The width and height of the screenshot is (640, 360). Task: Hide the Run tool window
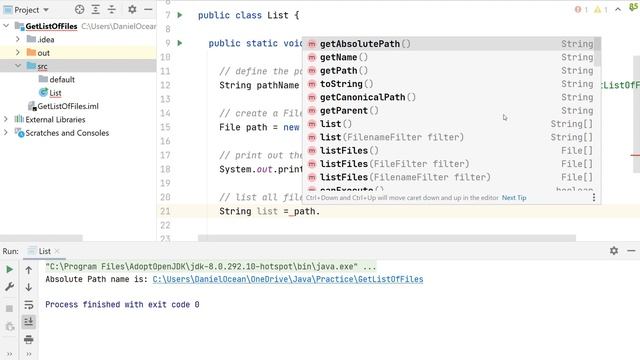click(x=631, y=251)
